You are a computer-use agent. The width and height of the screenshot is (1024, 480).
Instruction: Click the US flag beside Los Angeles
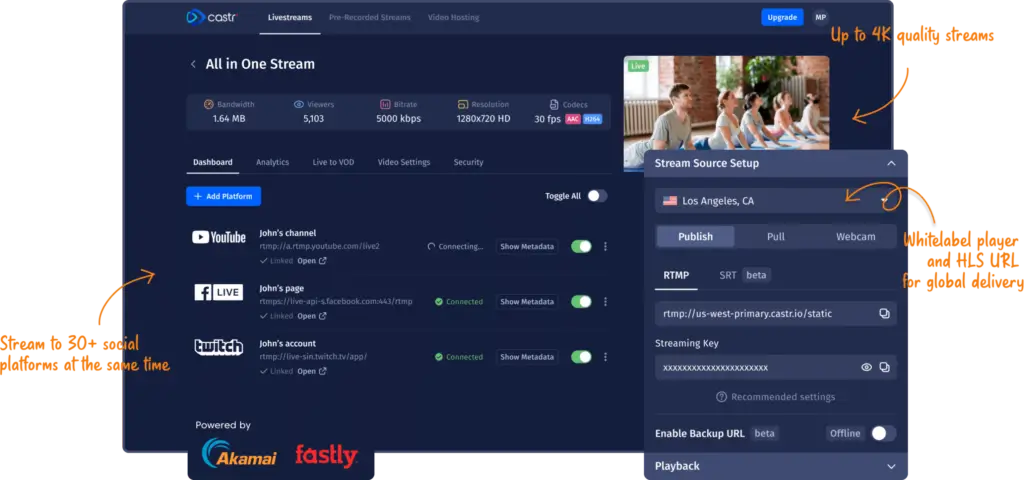669,201
